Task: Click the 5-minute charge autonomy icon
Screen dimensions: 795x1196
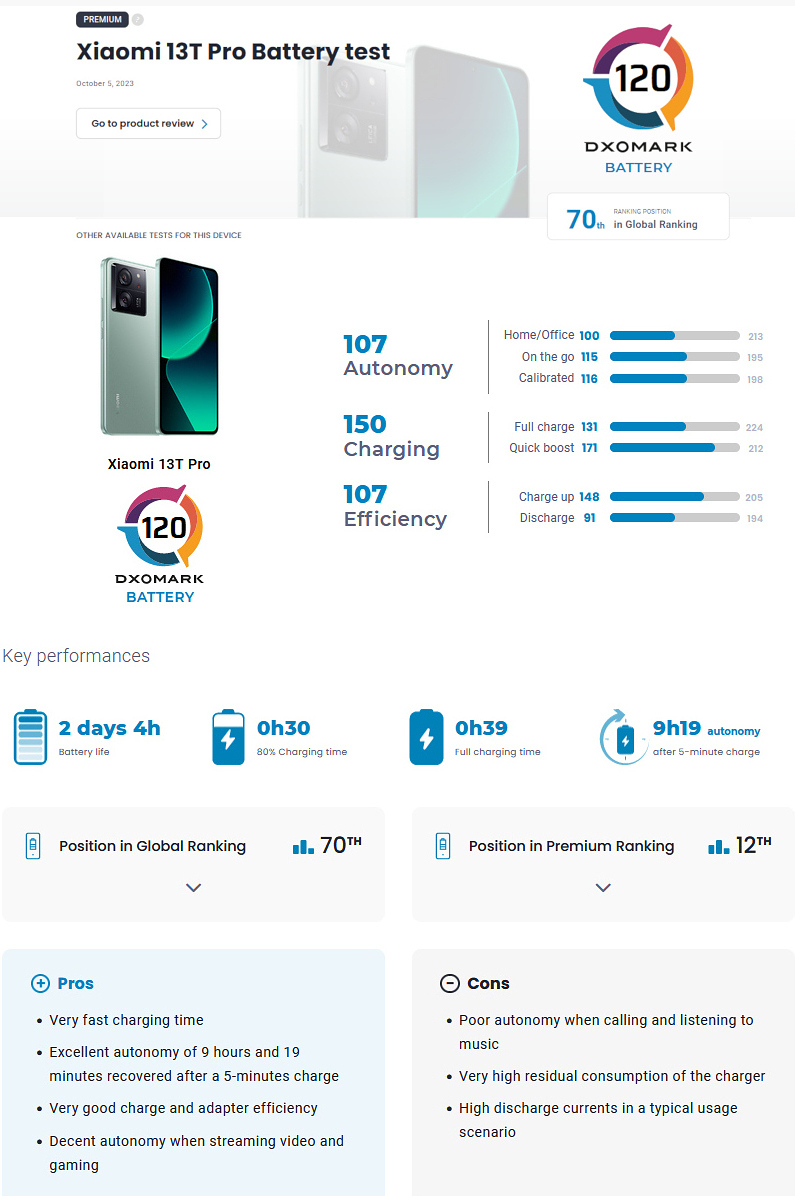Action: pos(623,738)
